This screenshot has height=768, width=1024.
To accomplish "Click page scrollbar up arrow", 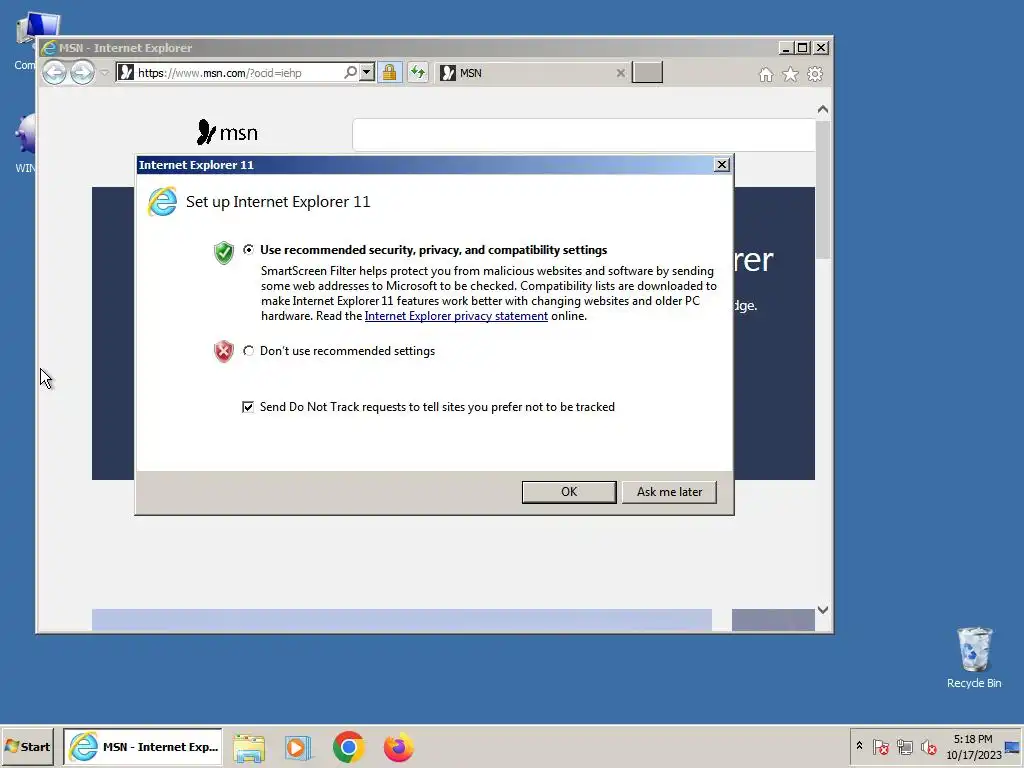I will point(823,109).
